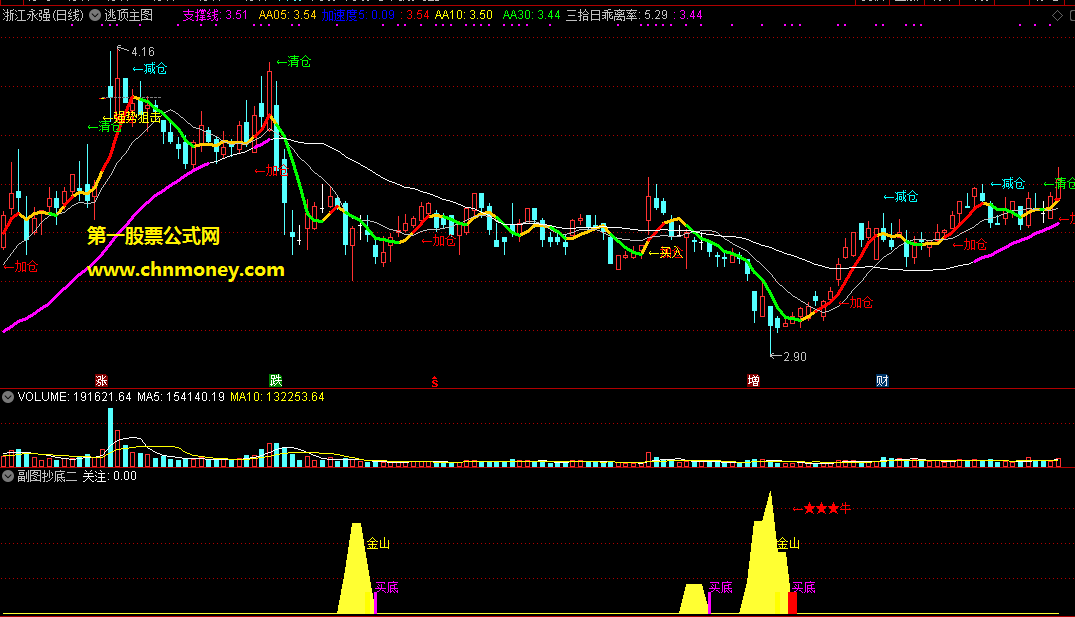1075x617 pixels.
Task: Click the VOLUME: 191621.64 value
Action: 74,397
